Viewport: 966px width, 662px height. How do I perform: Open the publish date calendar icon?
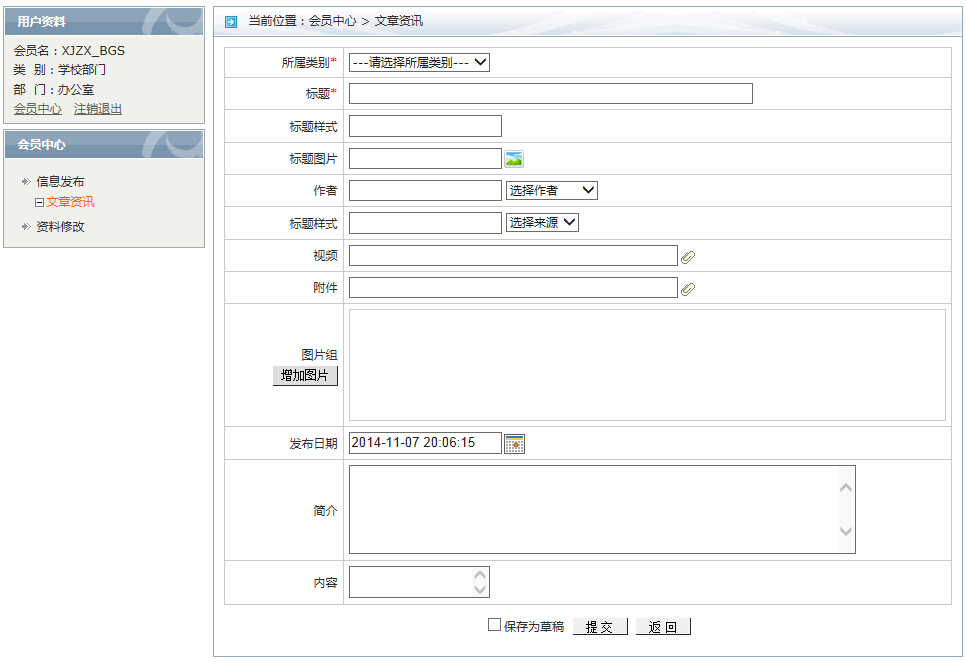click(514, 443)
